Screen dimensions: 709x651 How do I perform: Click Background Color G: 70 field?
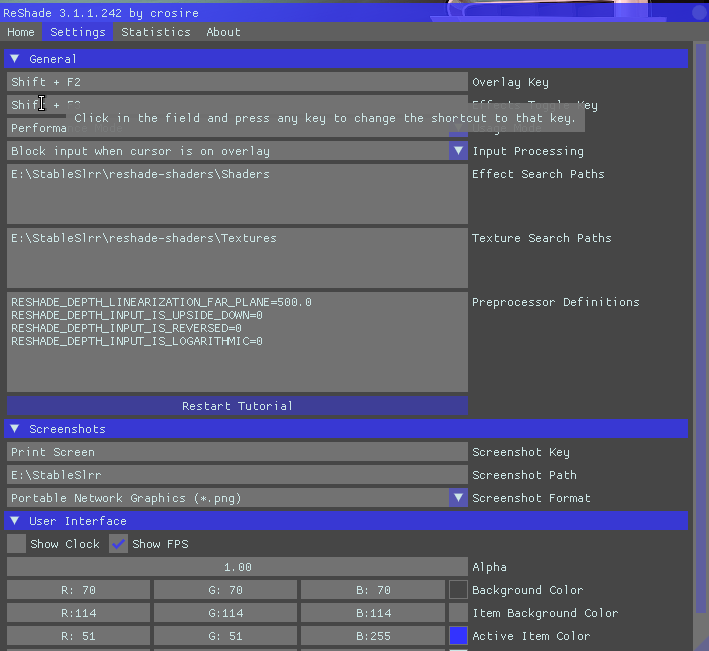226,590
